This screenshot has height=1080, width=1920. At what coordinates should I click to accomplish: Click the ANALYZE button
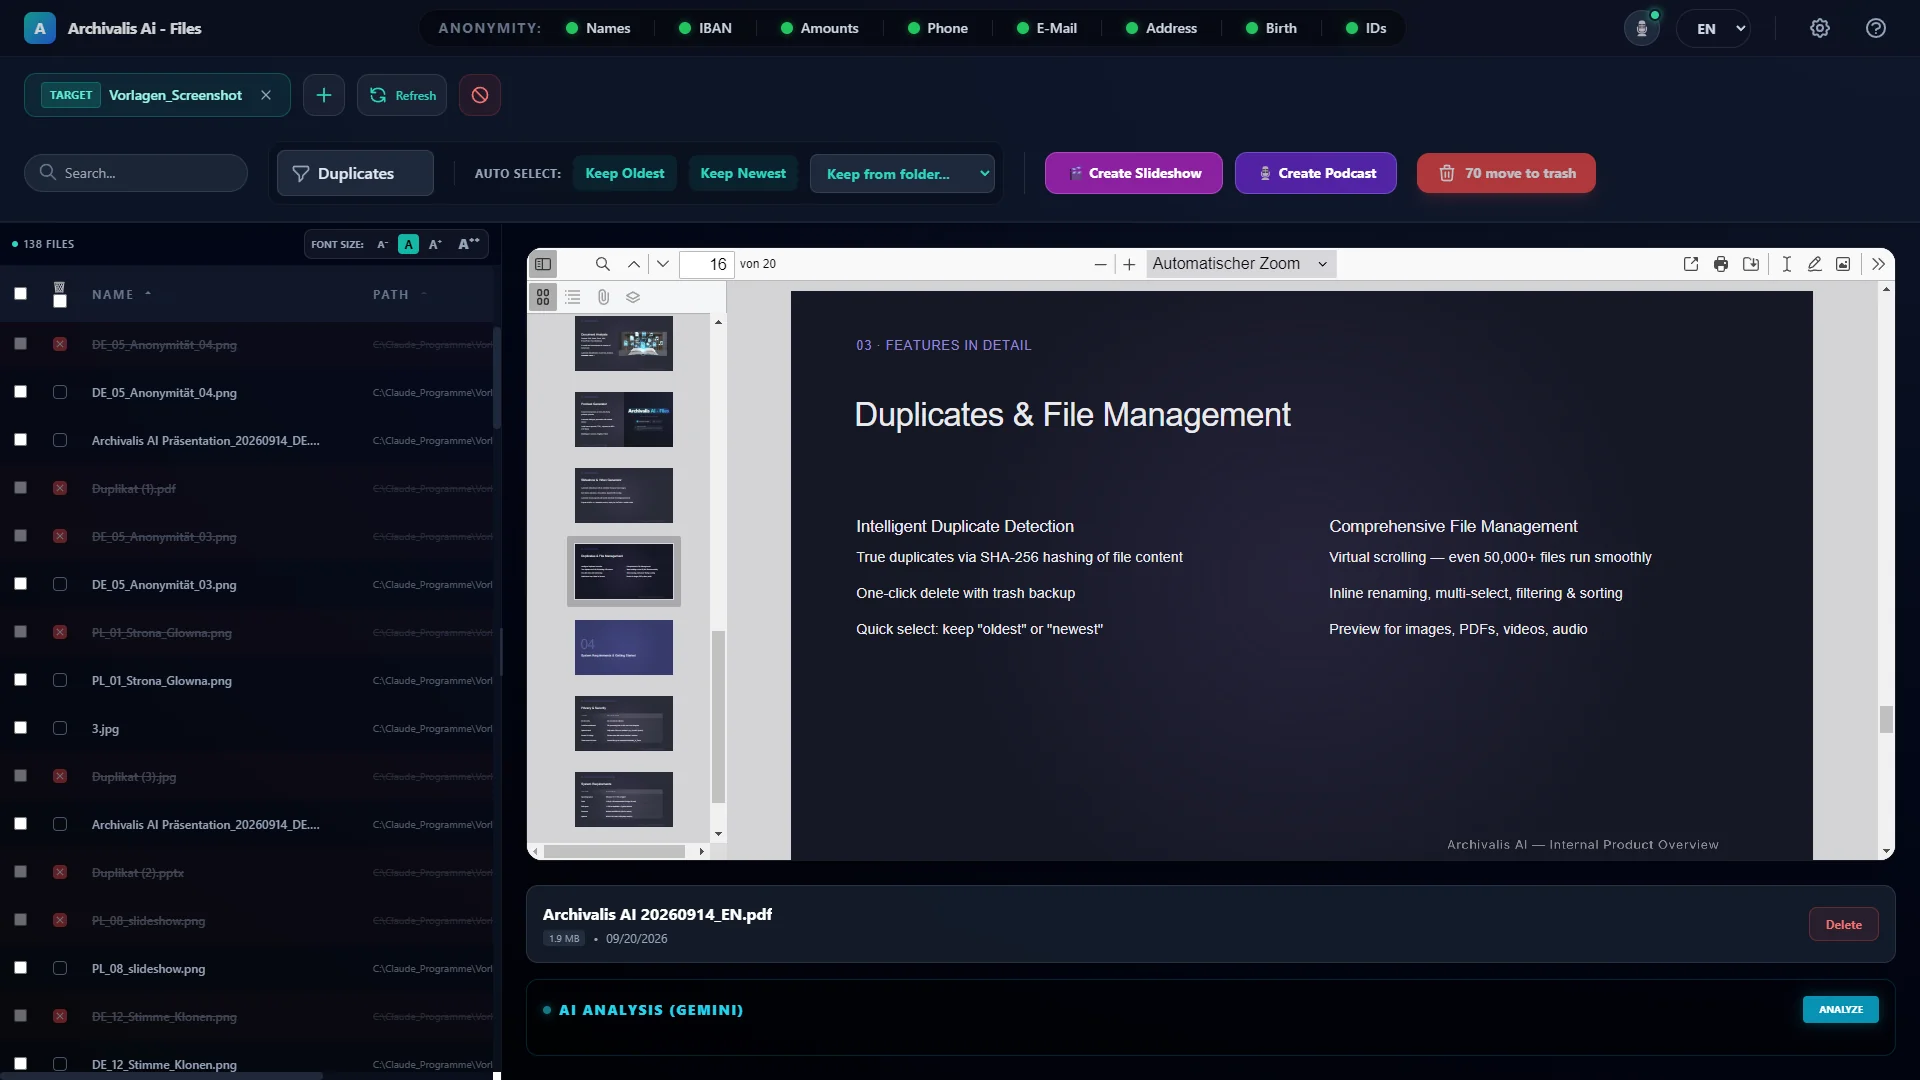coord(1840,1009)
